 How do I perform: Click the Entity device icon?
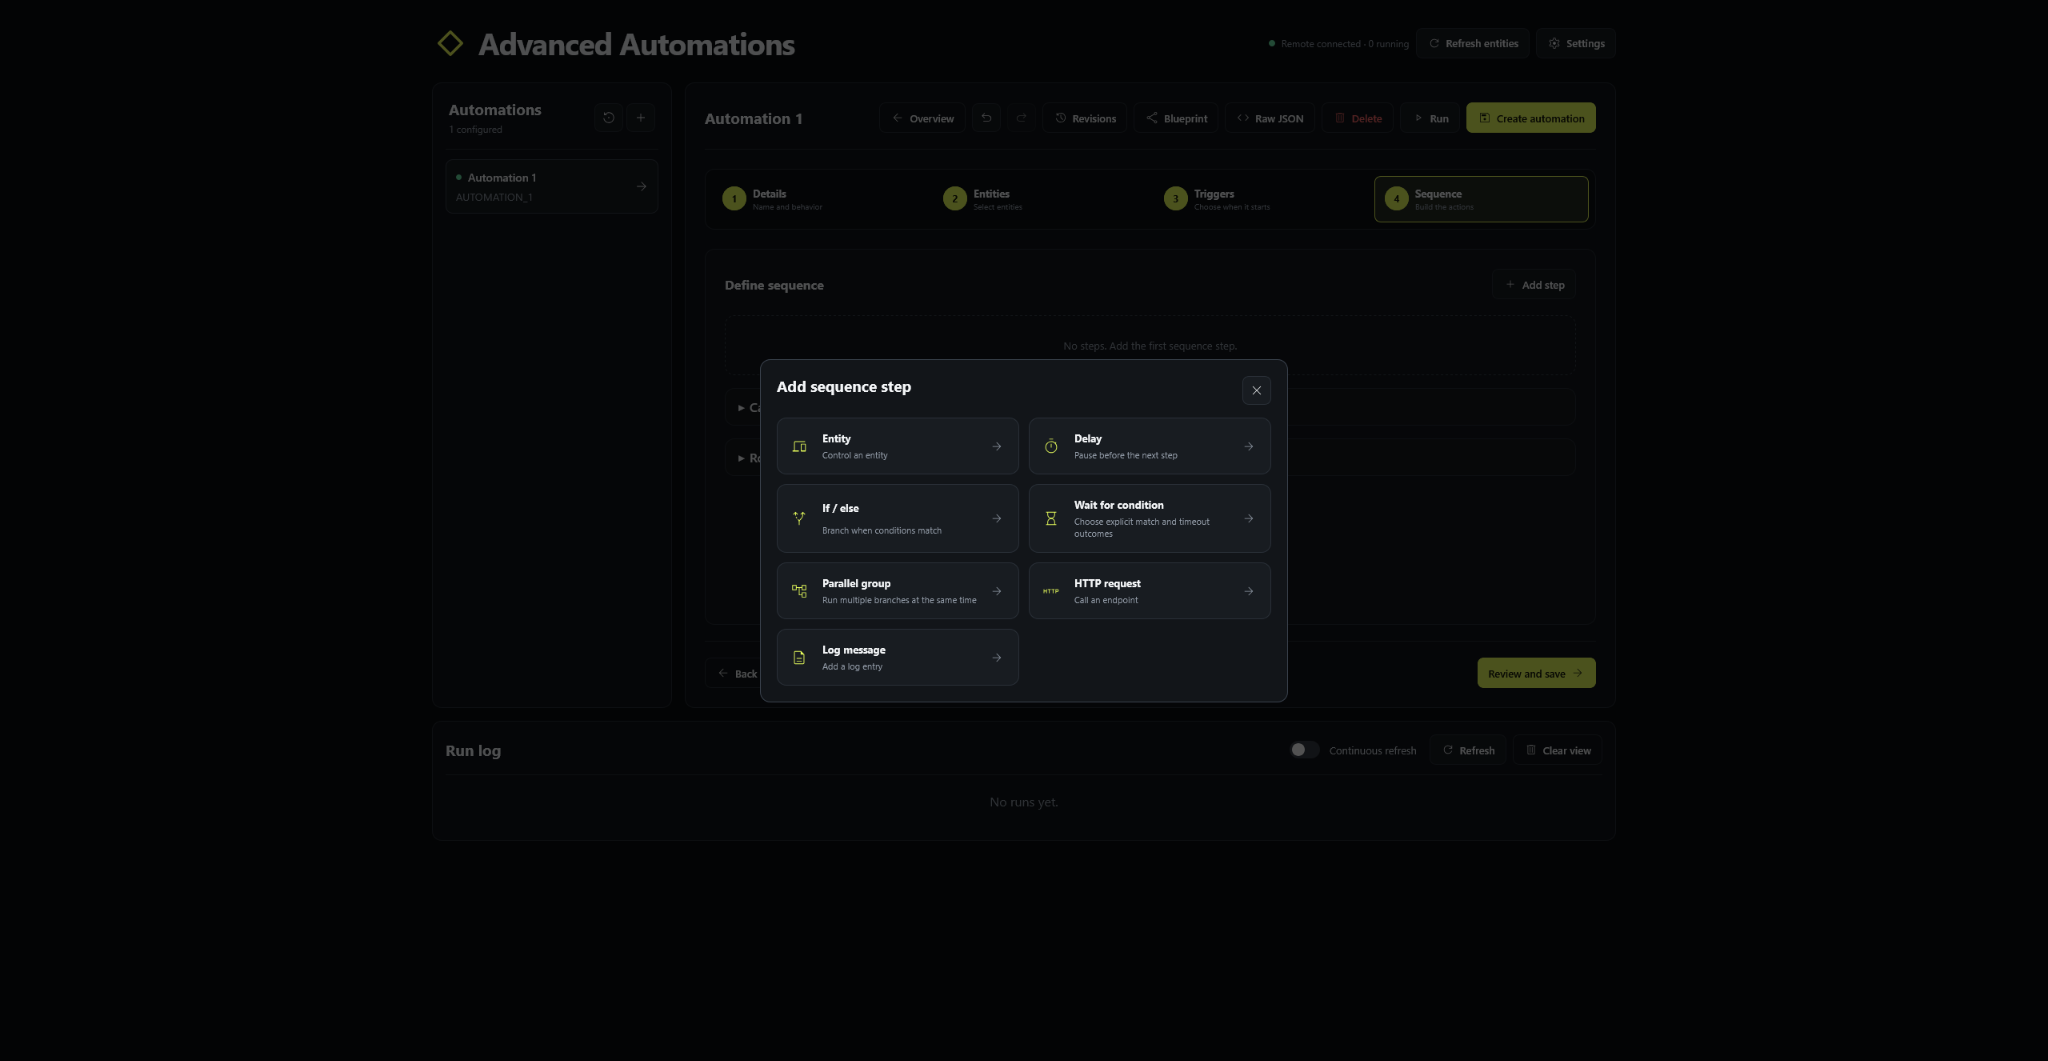[799, 447]
